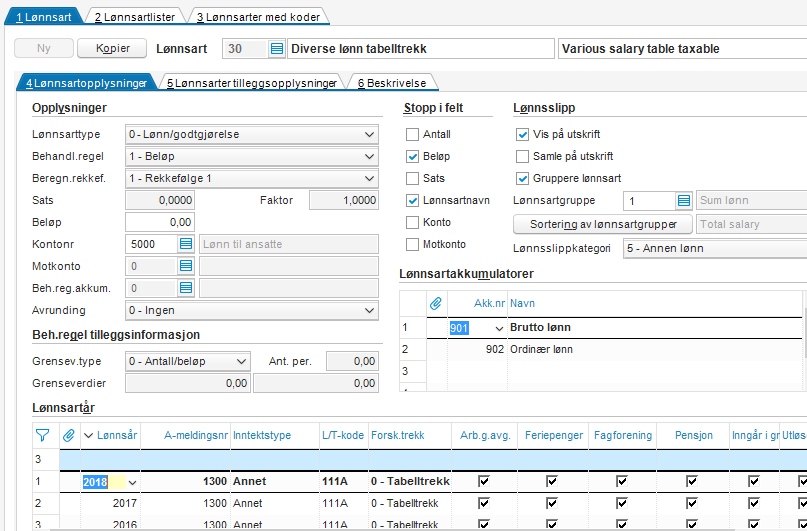
Task: Click the Ny button
Action: (44, 48)
